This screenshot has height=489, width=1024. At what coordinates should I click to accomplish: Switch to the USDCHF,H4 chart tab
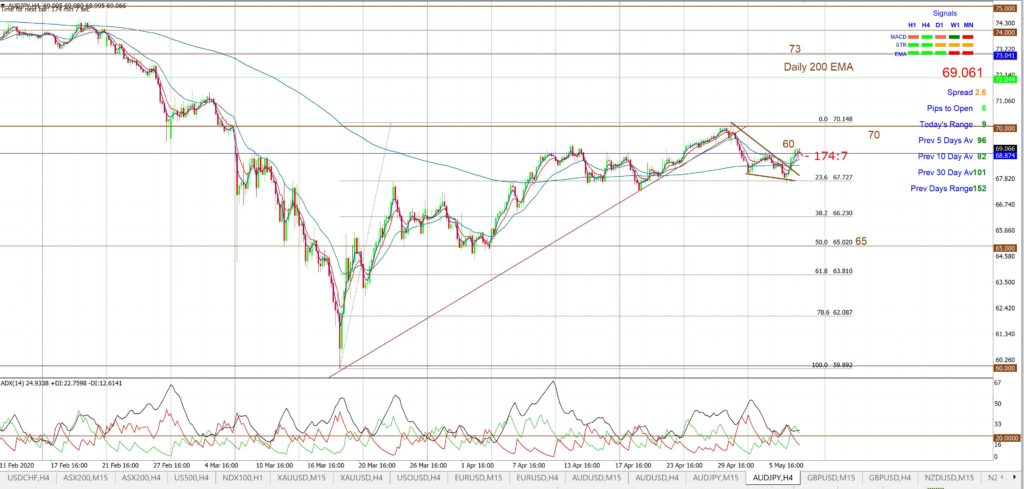pos(28,478)
